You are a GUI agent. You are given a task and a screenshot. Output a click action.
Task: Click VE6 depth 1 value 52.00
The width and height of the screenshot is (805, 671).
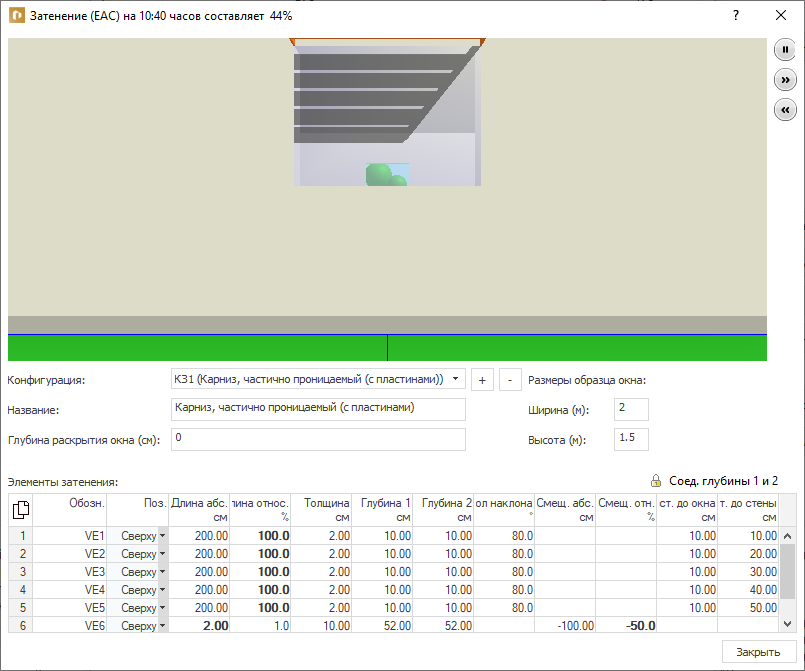382,625
